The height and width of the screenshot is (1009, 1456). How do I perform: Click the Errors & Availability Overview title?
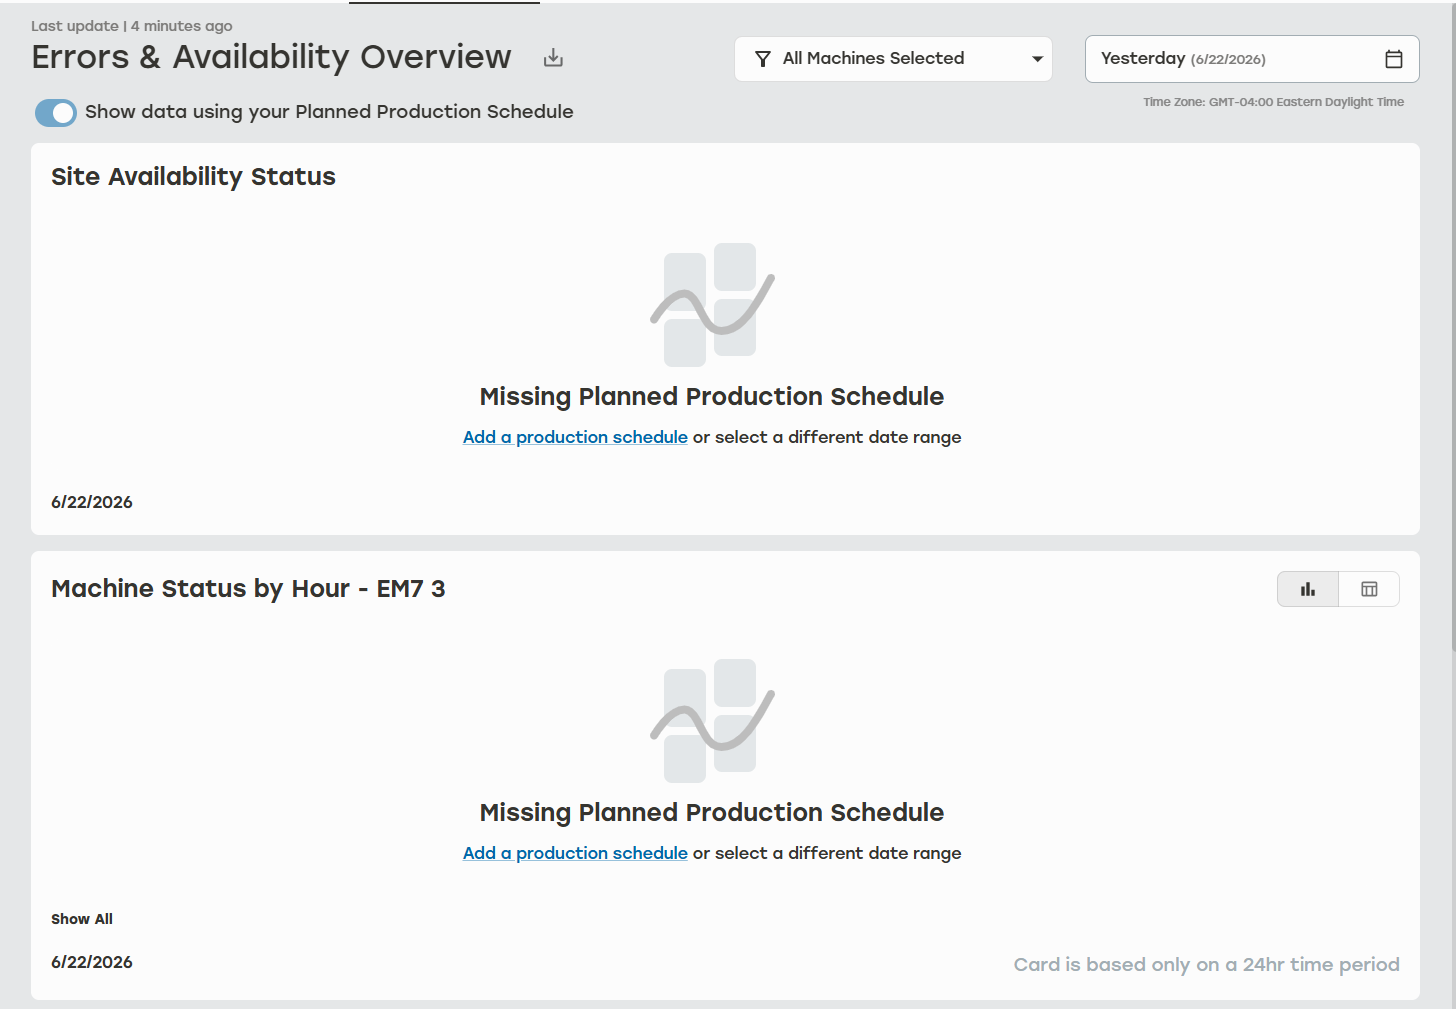(271, 57)
